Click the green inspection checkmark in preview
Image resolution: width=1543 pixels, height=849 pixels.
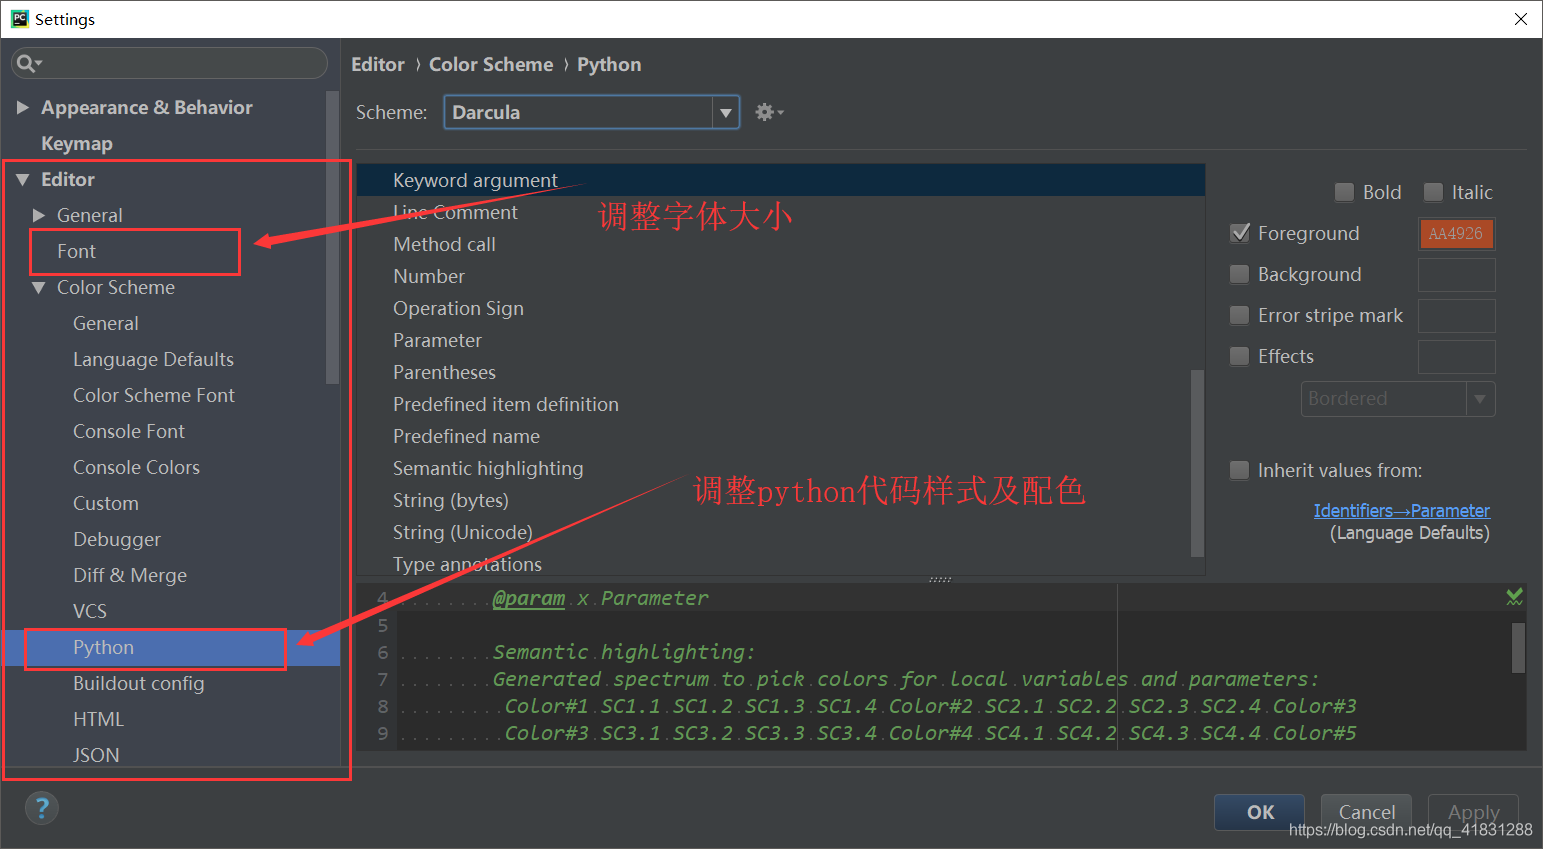pos(1514,597)
